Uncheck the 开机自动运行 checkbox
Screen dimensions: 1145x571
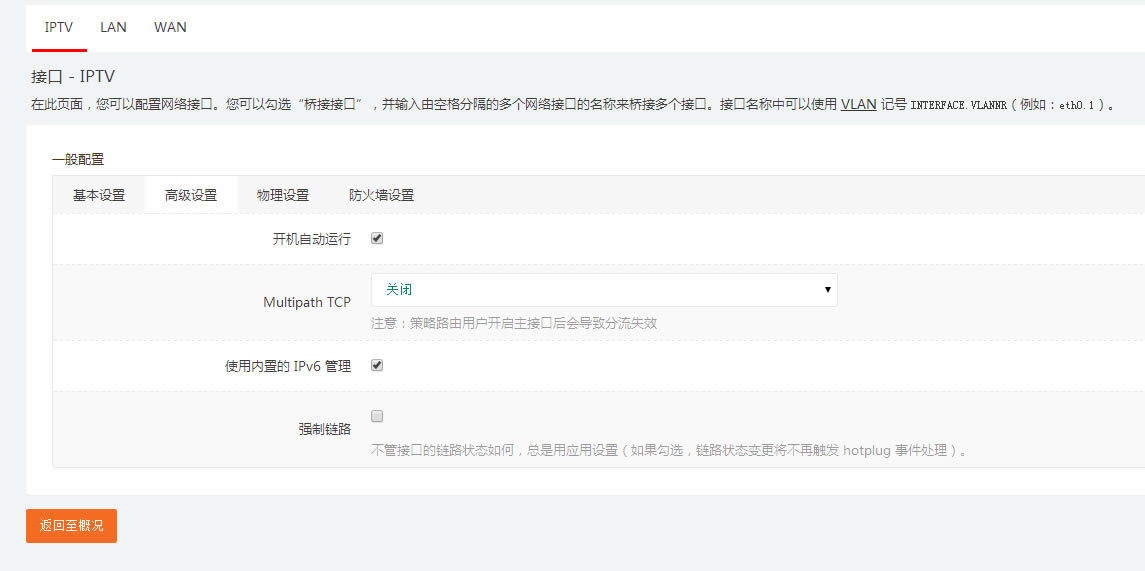(377, 239)
